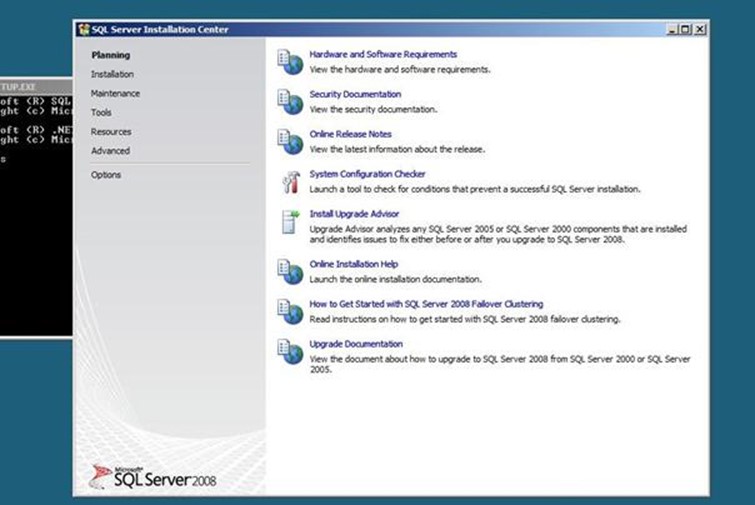Click the Online Installation Help globe icon

pyautogui.click(x=290, y=272)
